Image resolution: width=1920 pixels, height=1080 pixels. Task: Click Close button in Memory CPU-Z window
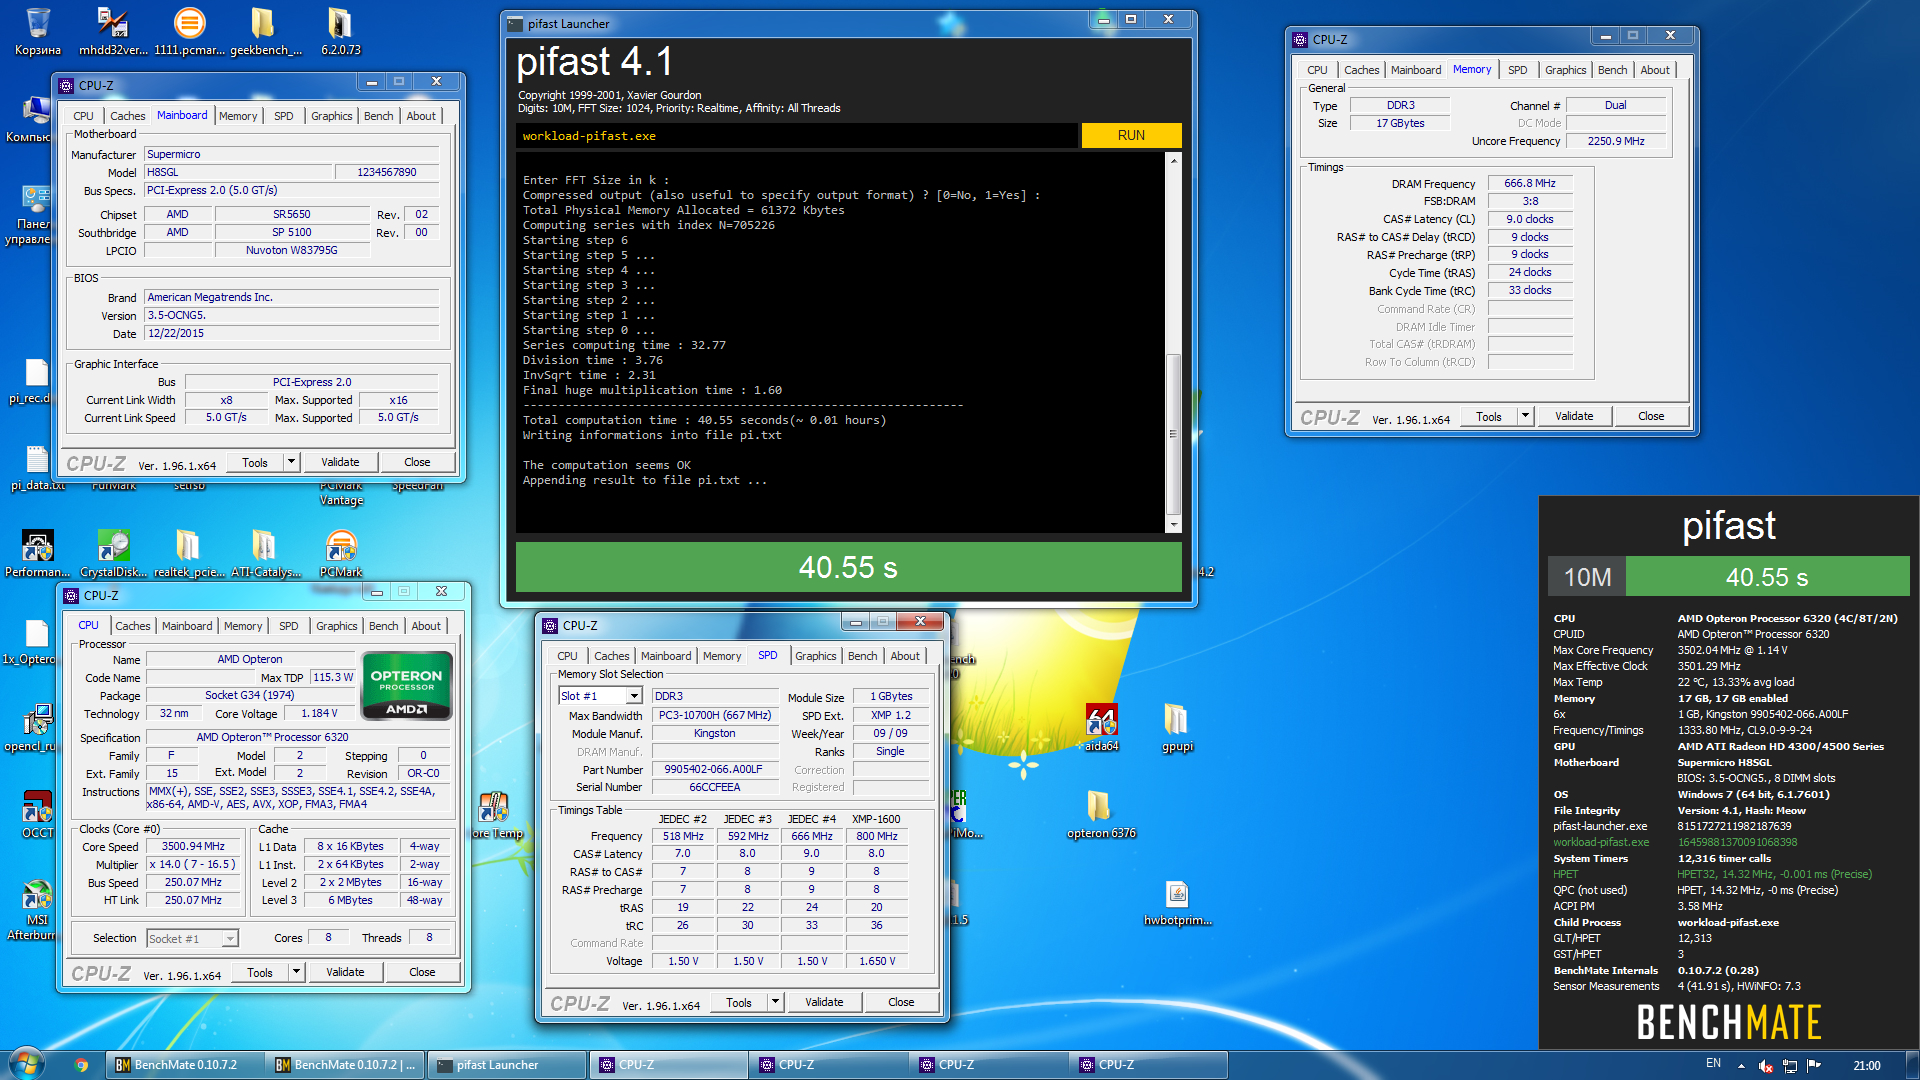[1651, 416]
